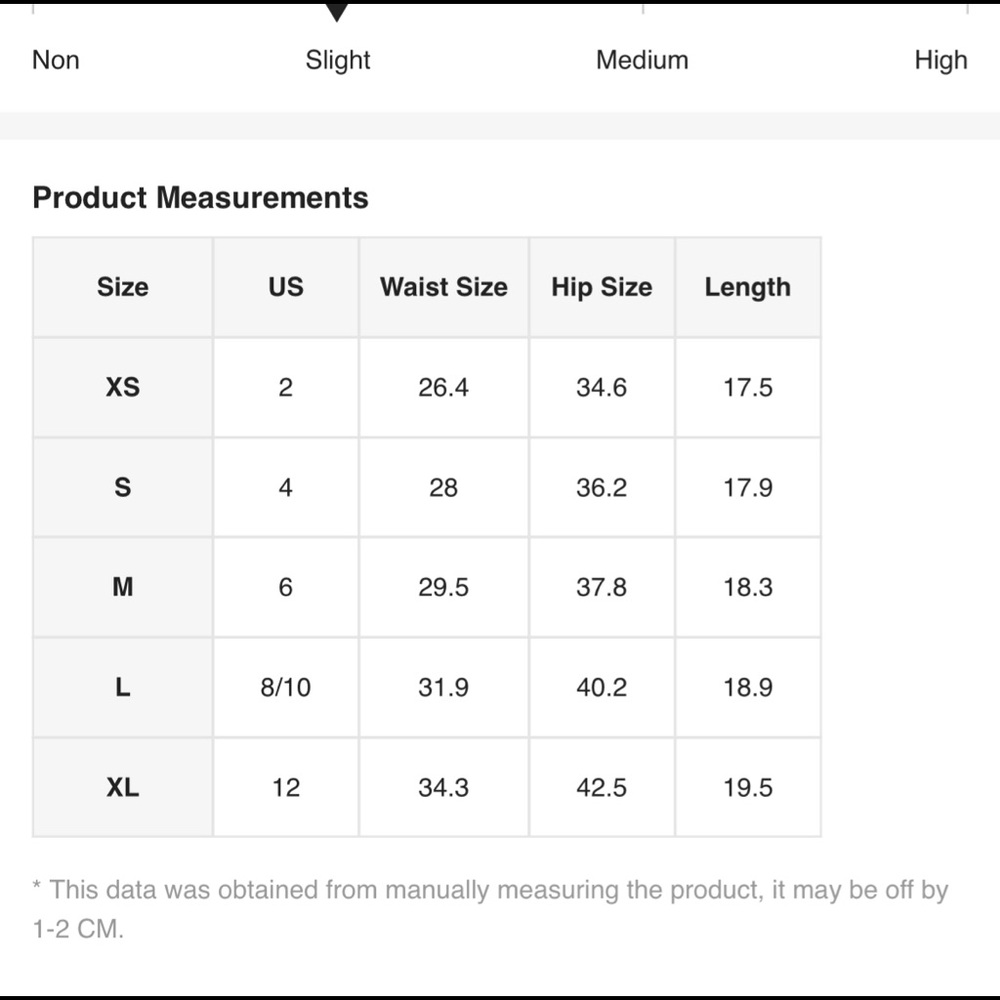The width and height of the screenshot is (1000, 1000).
Task: Click the US column header
Action: pos(285,287)
